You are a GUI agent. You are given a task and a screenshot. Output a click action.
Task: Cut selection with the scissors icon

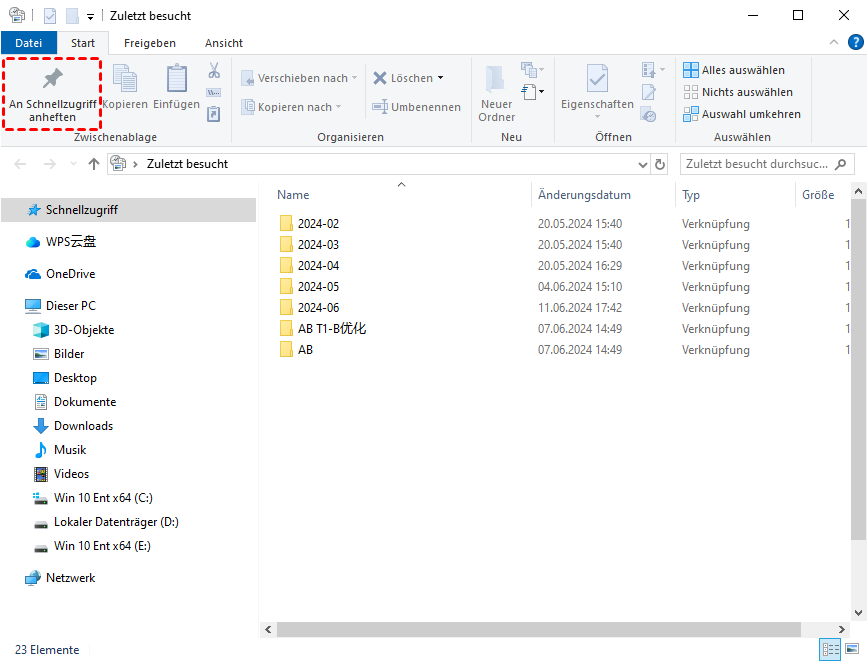coord(214,70)
